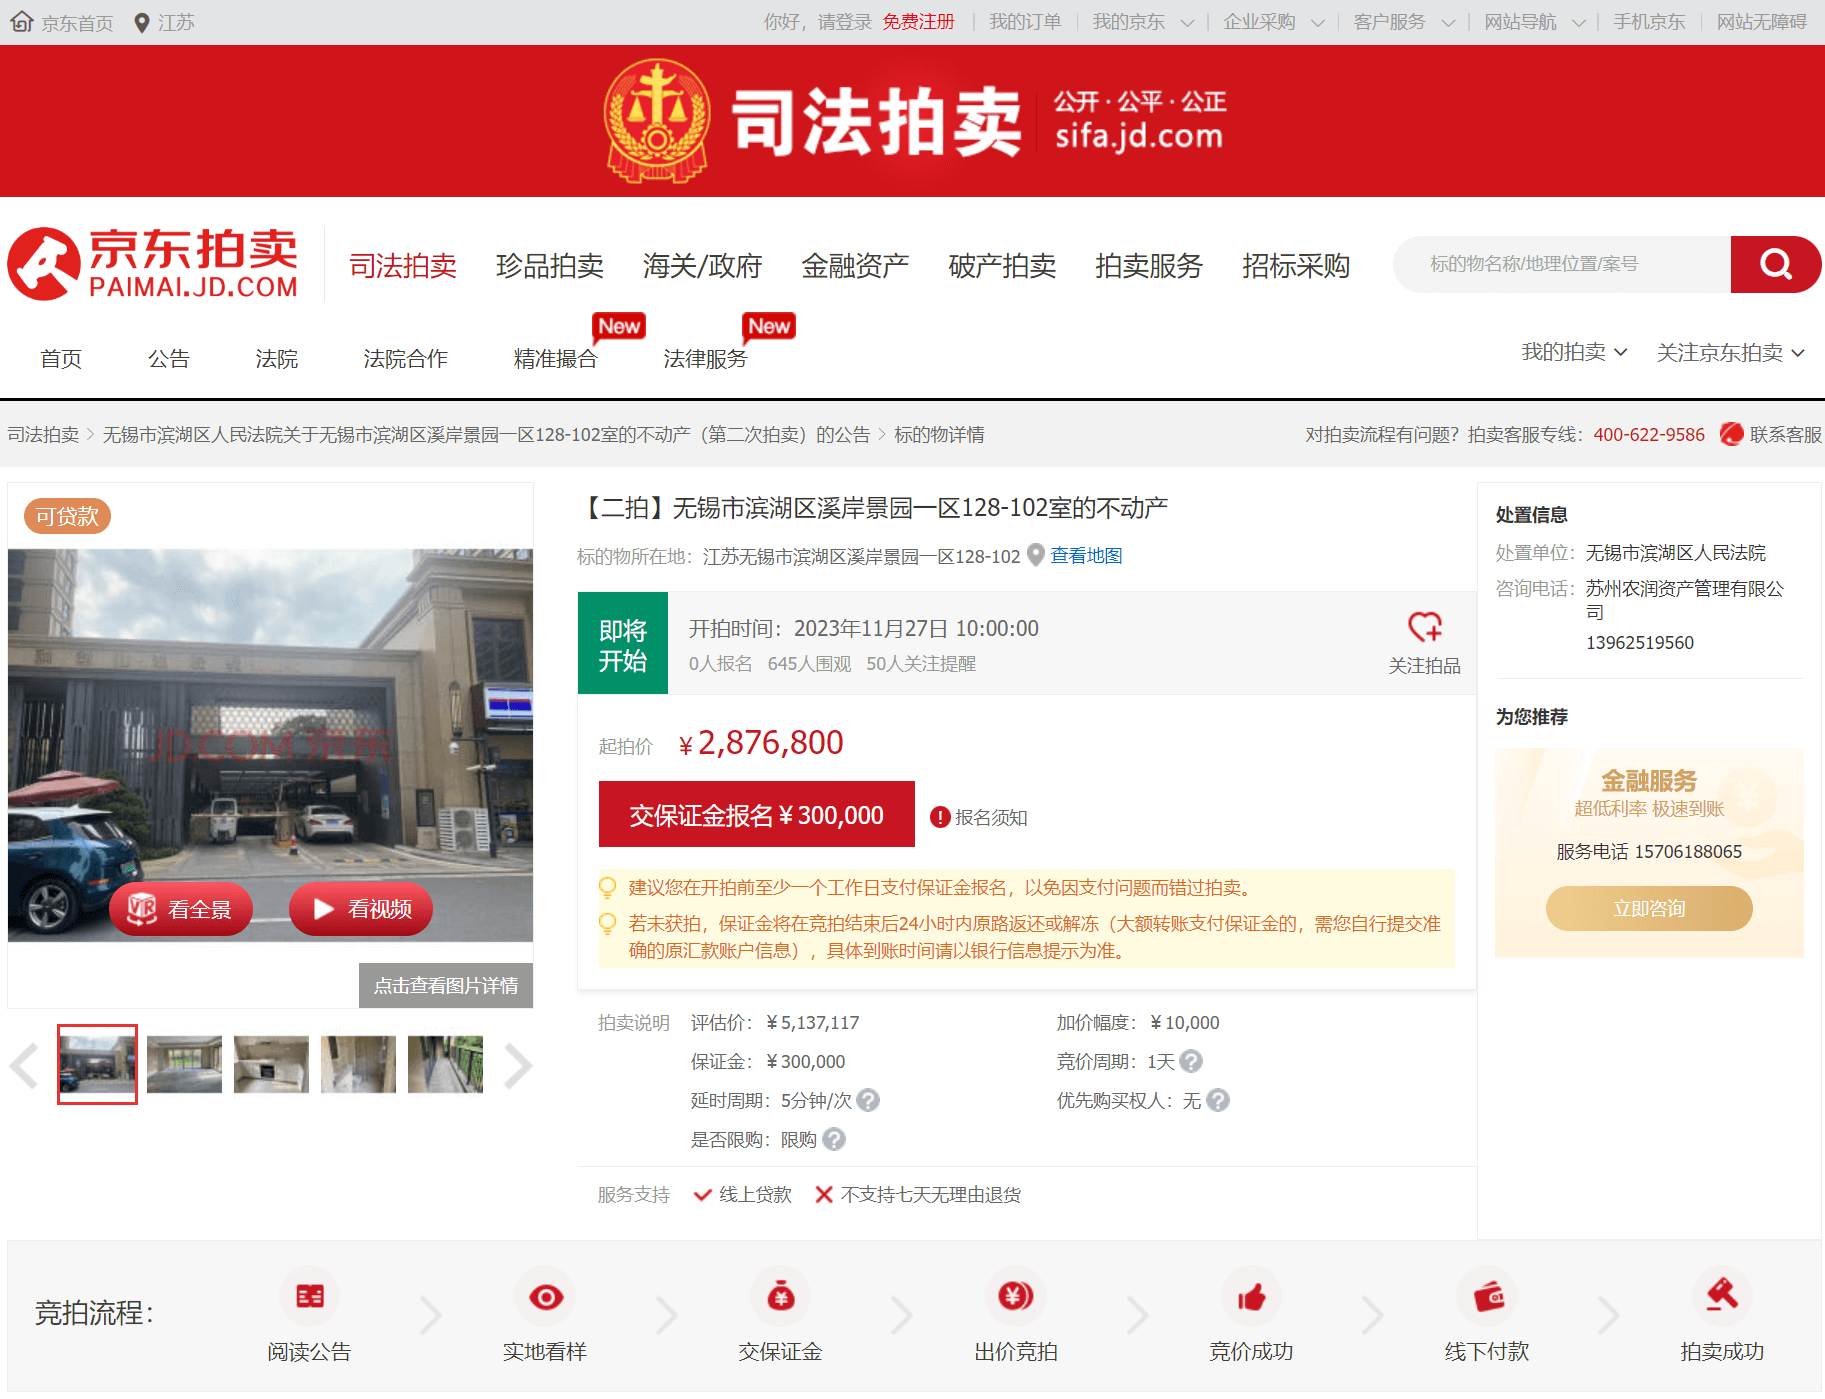The width and height of the screenshot is (1825, 1399).
Task: Select the second property thumbnail image
Action: click(184, 1064)
